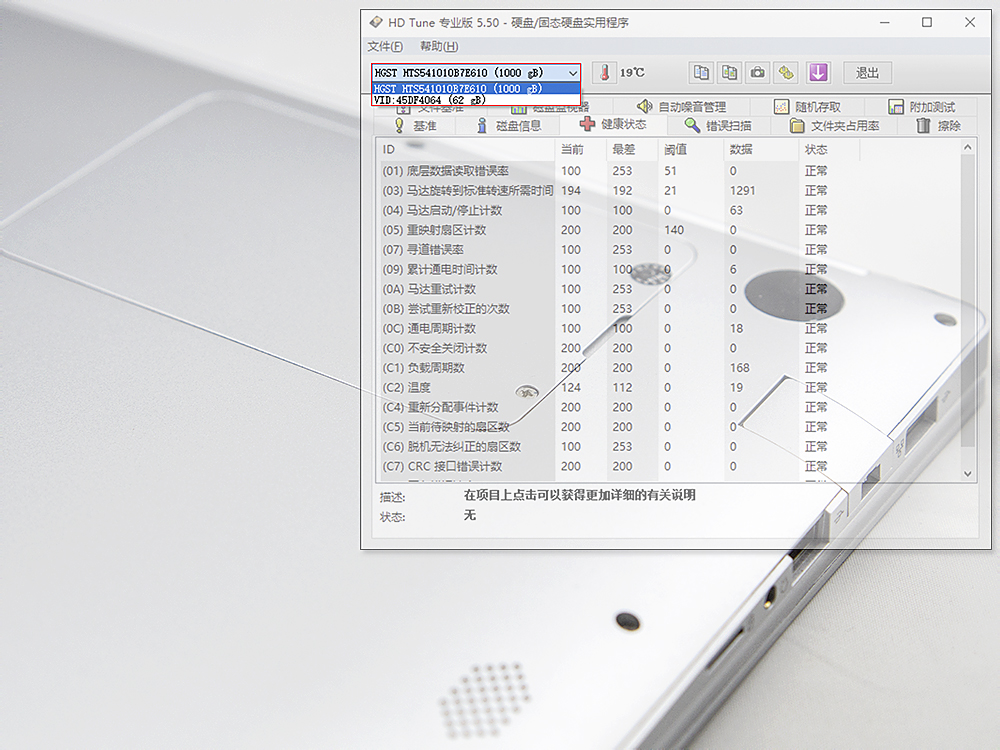This screenshot has width=1000, height=750.
Task: Click the purple download arrow icon
Action: pos(818,73)
